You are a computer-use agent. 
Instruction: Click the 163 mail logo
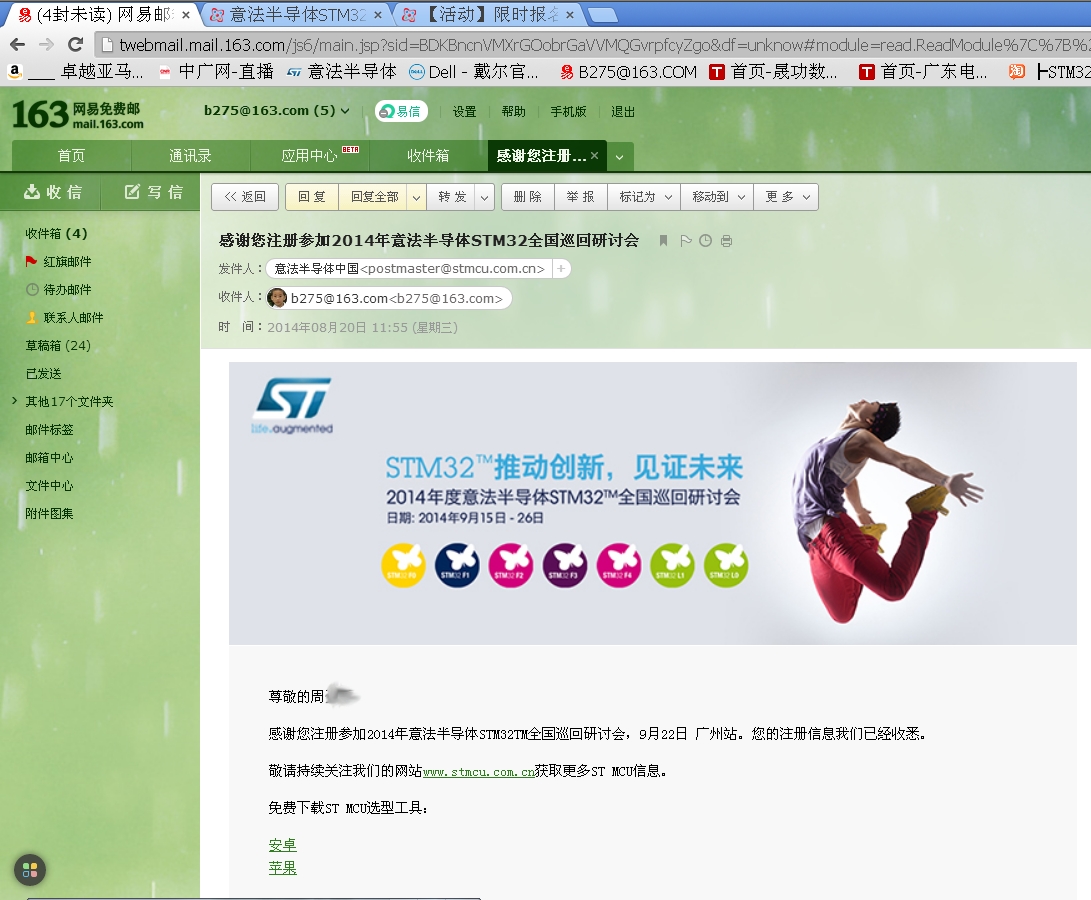coord(77,114)
